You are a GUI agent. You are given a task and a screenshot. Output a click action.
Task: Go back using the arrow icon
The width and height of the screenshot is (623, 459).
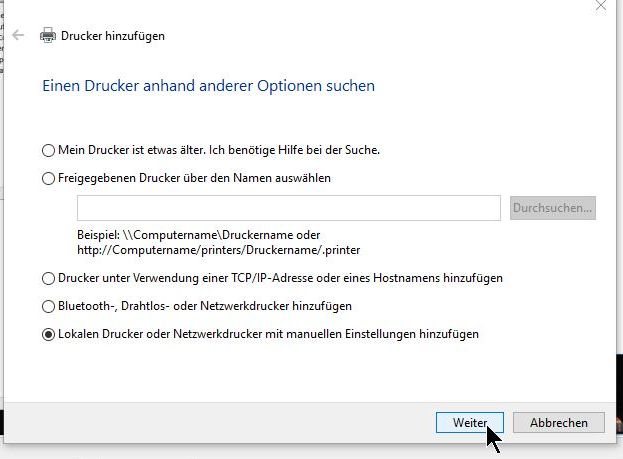[x=18, y=35]
